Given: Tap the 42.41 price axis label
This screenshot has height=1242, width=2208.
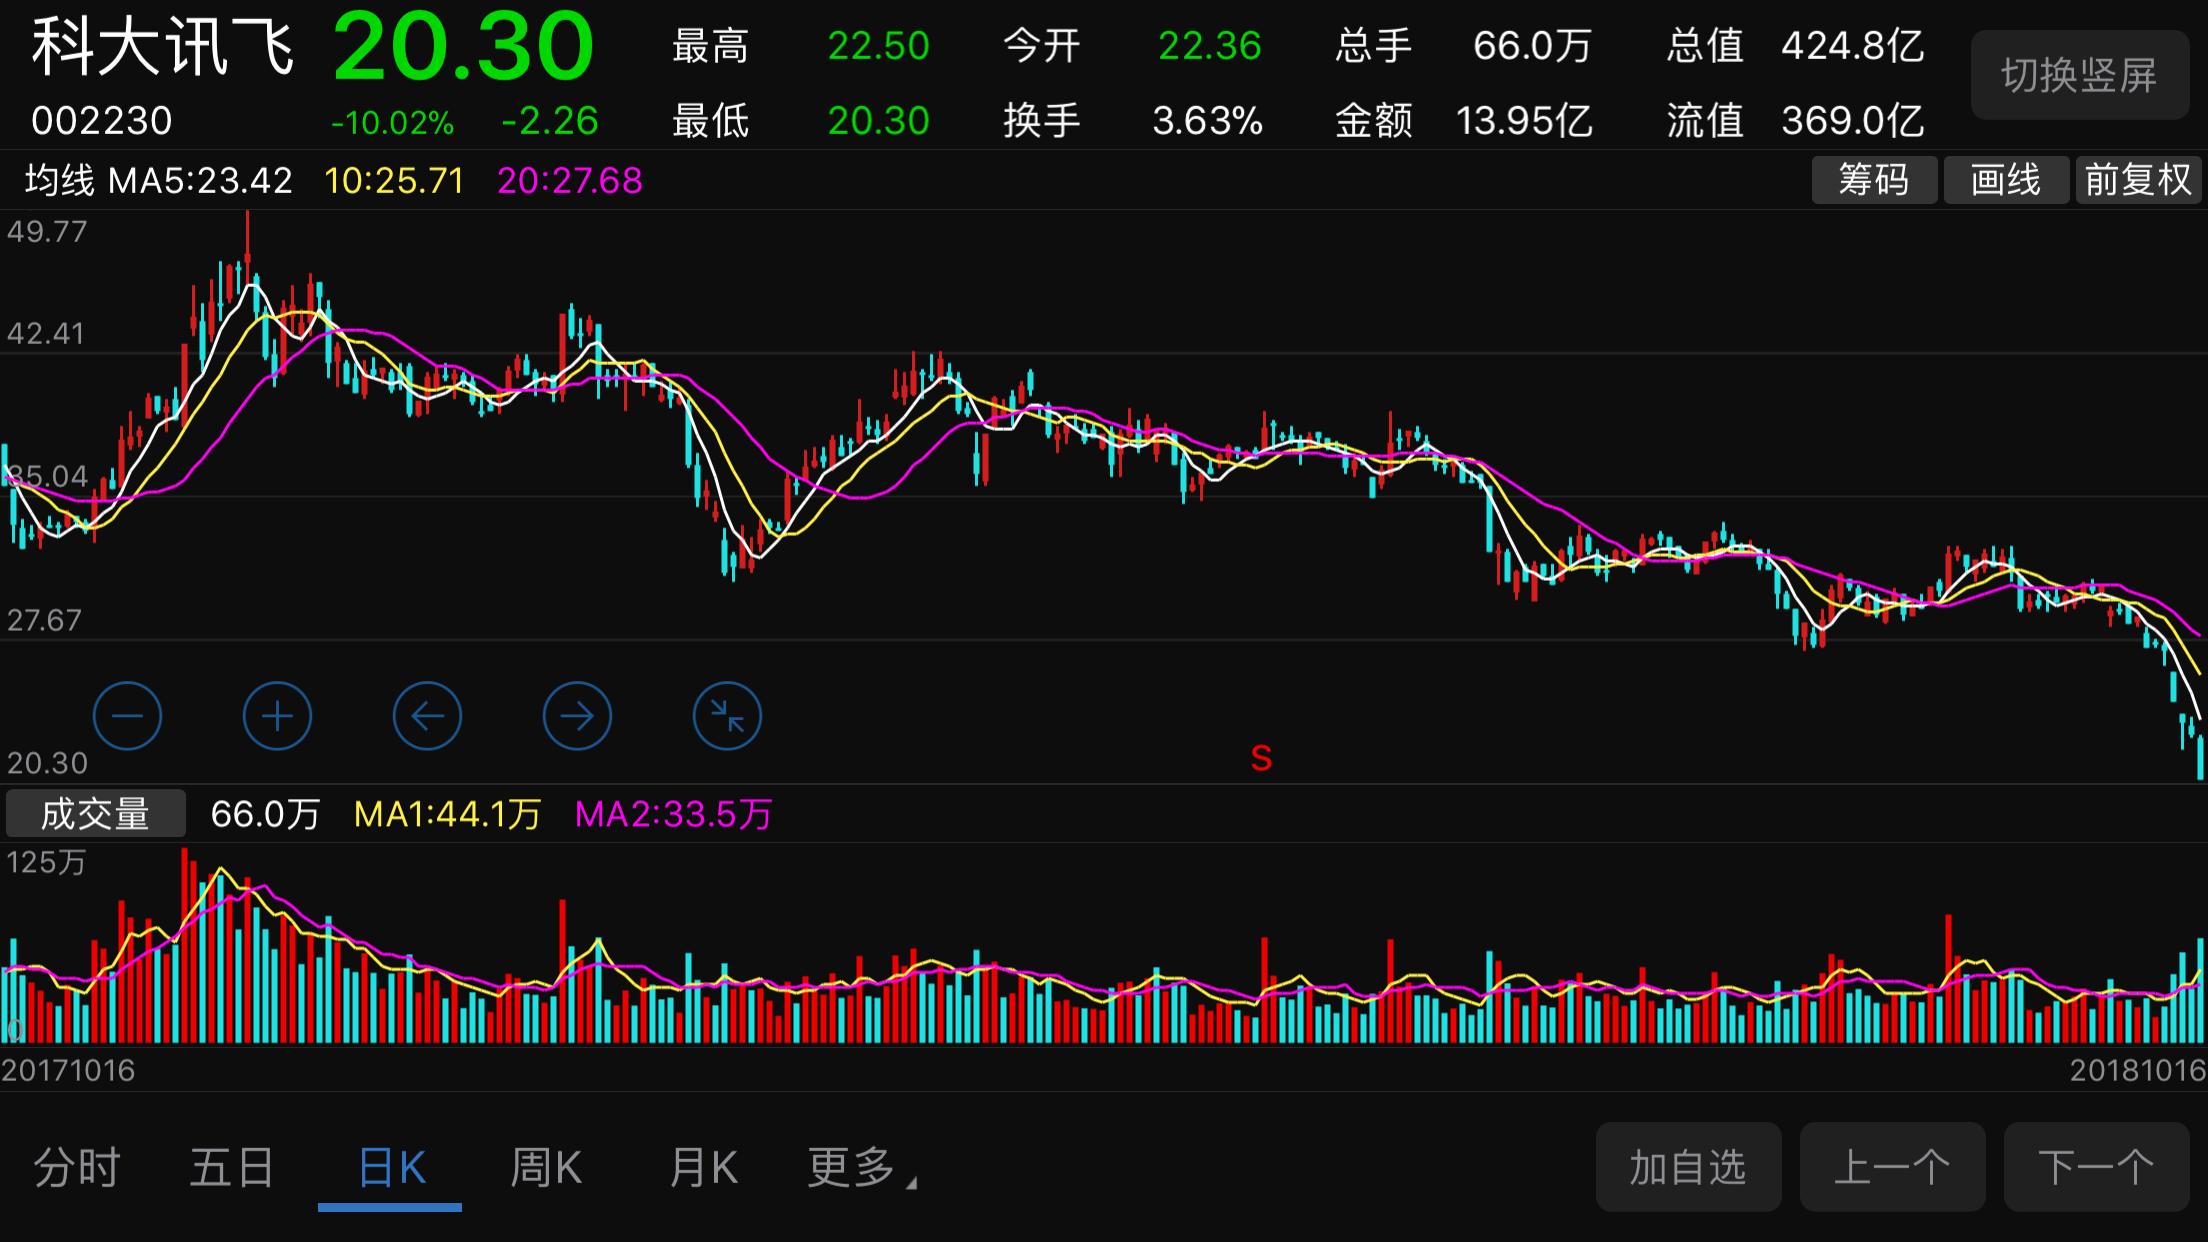Looking at the screenshot, I should (x=46, y=333).
